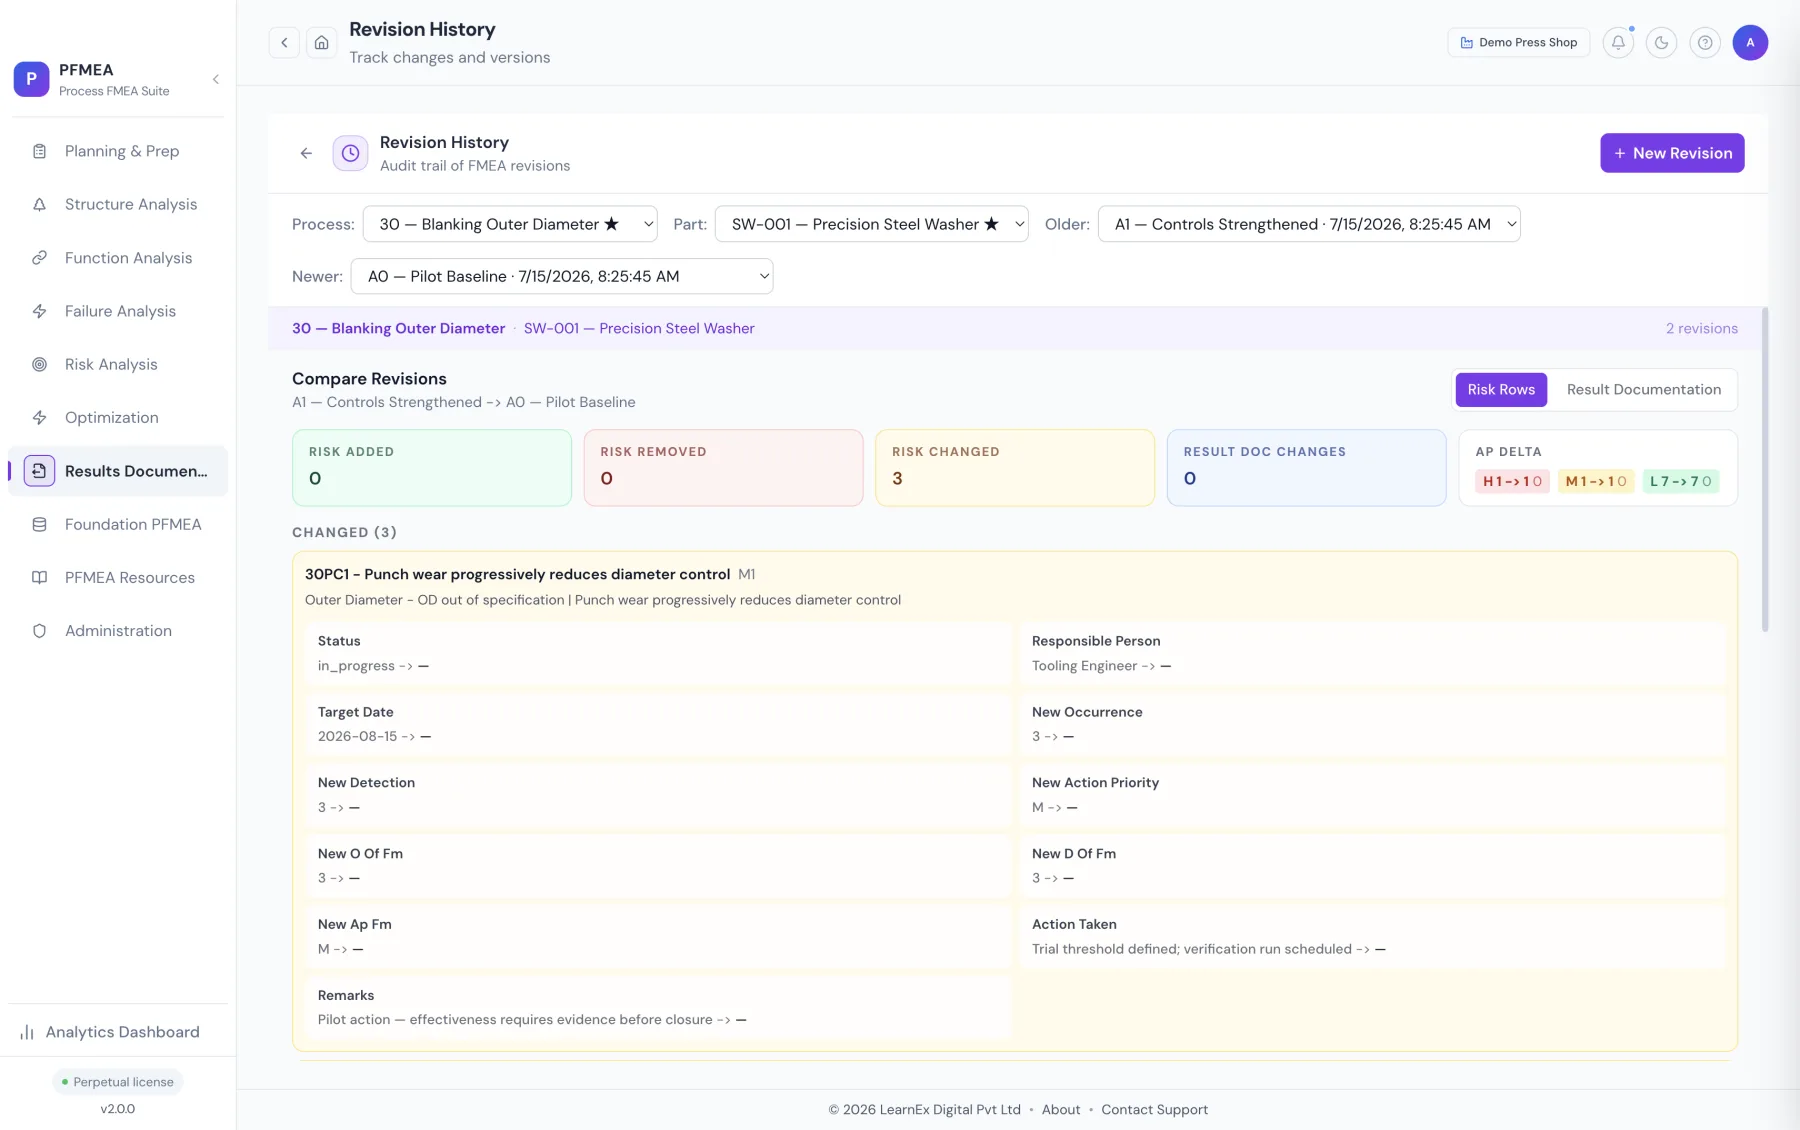Image resolution: width=1800 pixels, height=1130 pixels.
Task: Click the PFMEA Resources book icon
Action: [40, 578]
